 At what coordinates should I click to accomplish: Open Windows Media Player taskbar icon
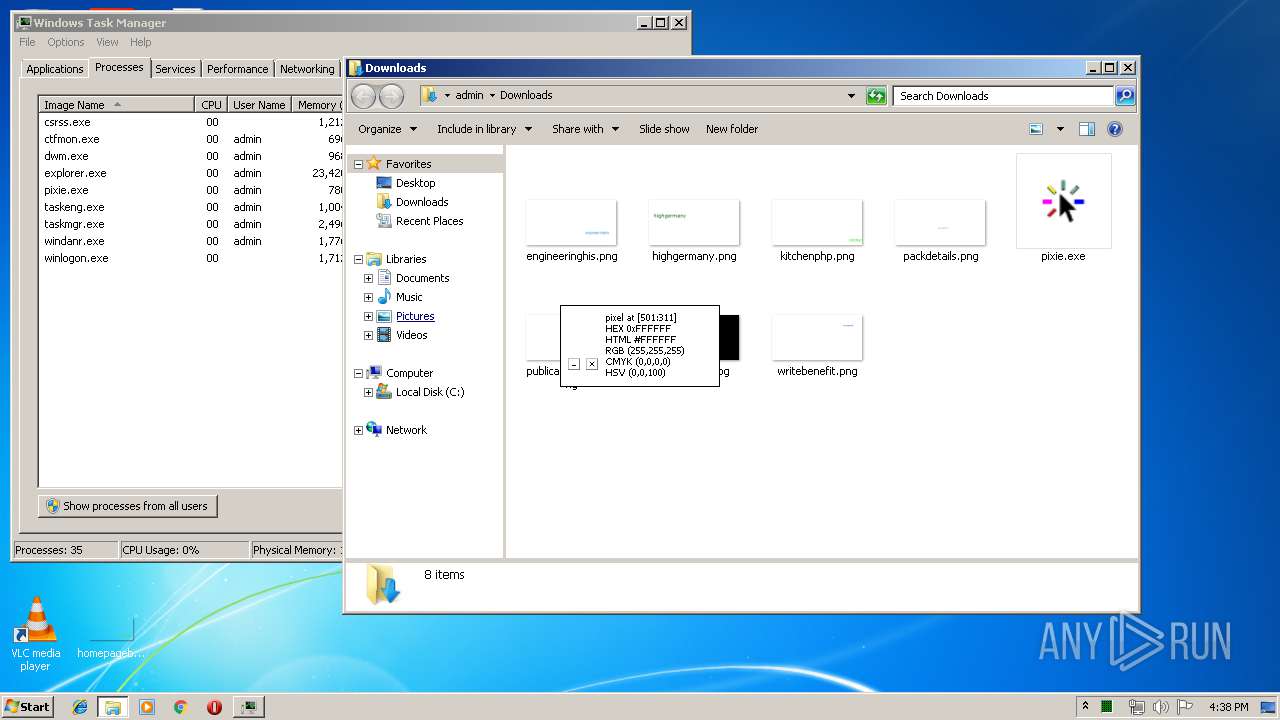[x=147, y=707]
